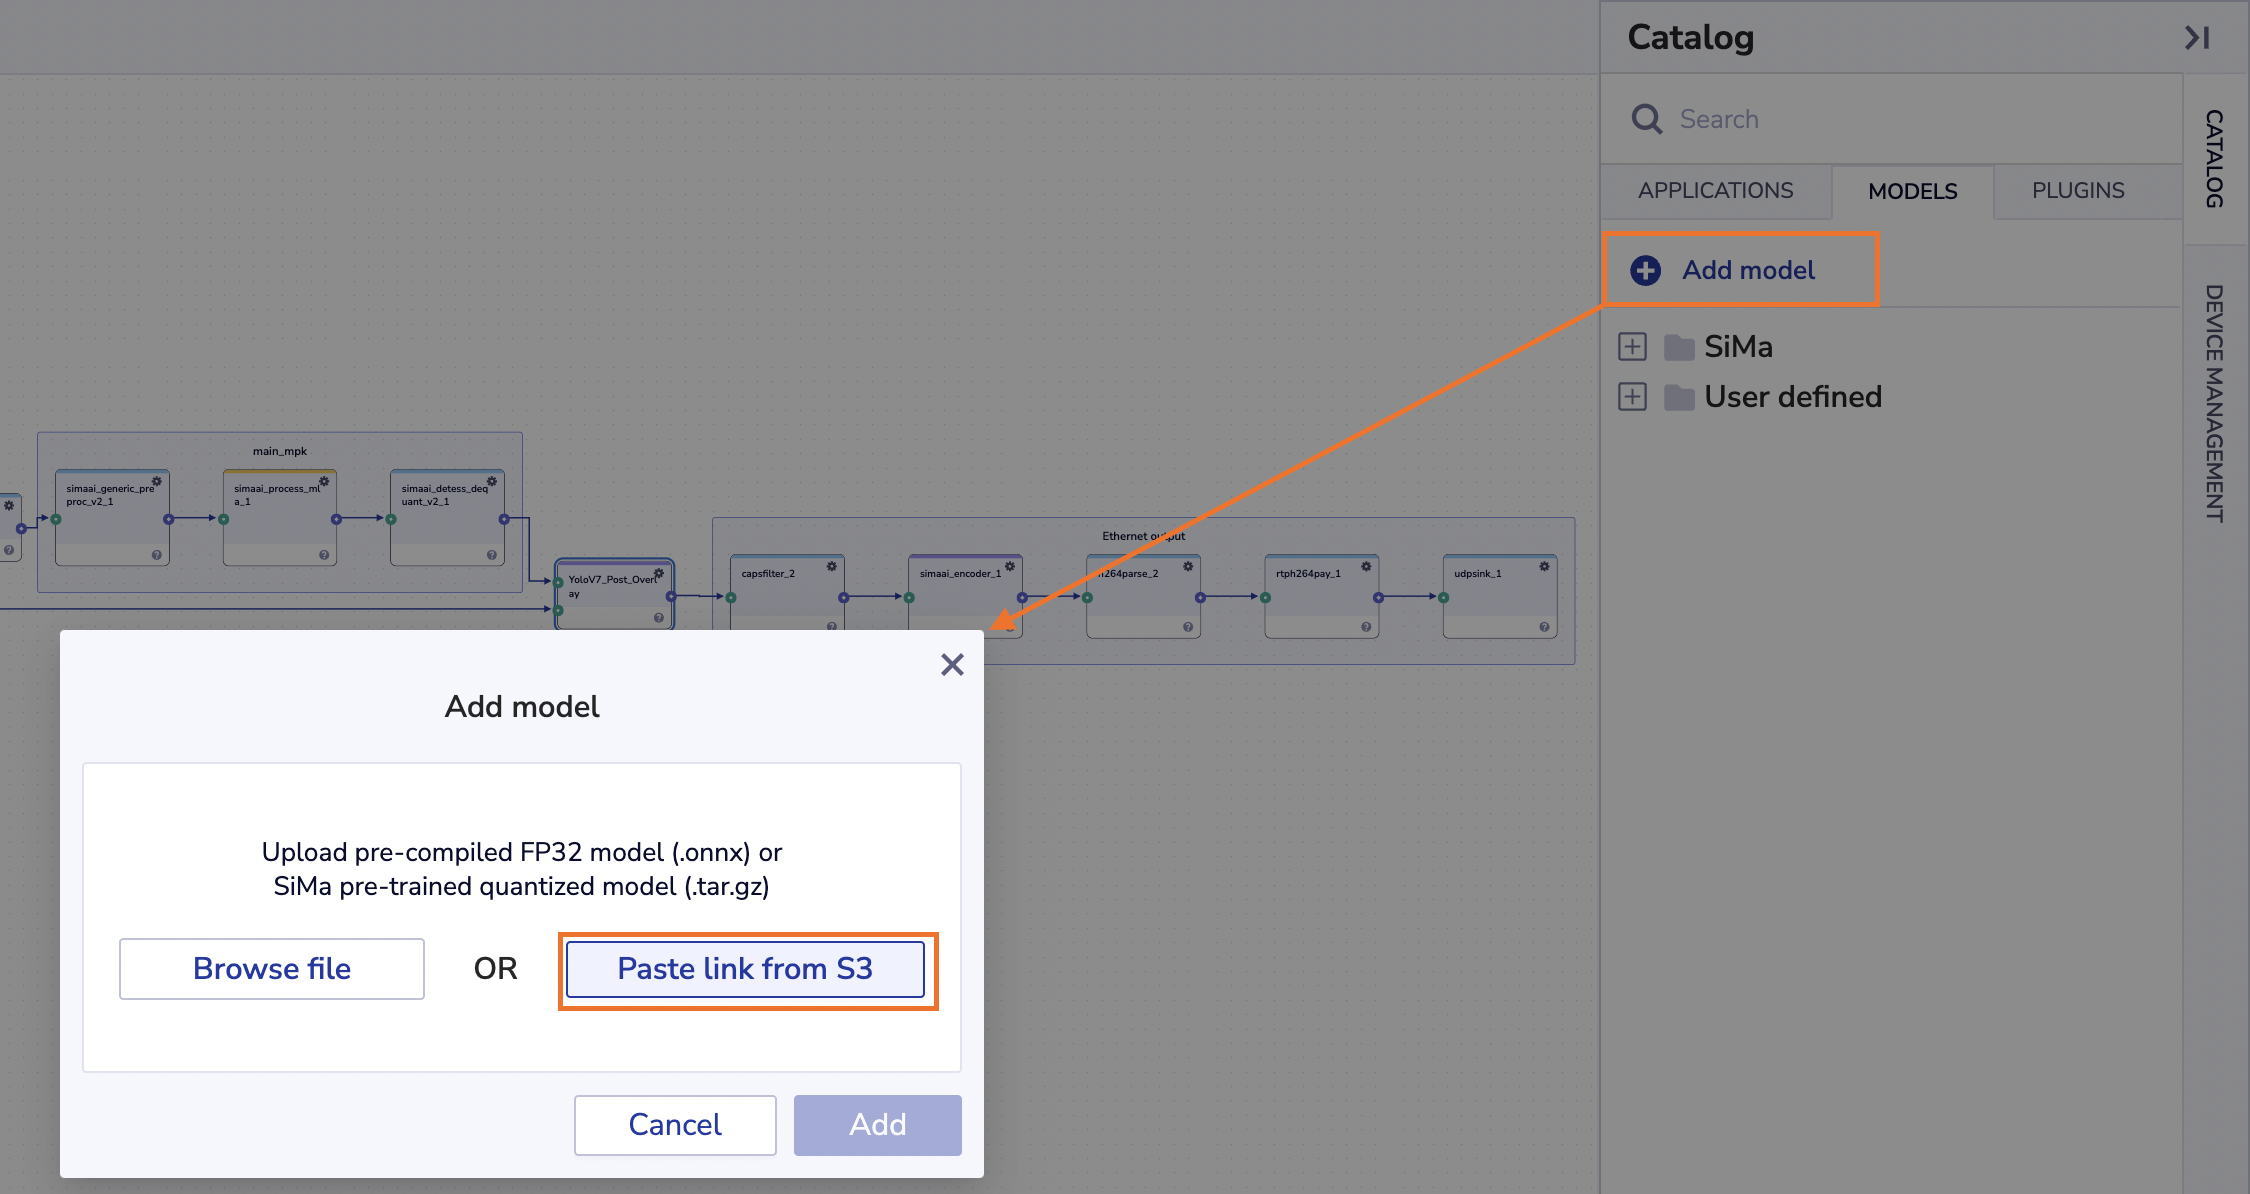Image resolution: width=2250 pixels, height=1194 pixels.
Task: Open gear settings on capsfilter_2 node
Action: [831, 566]
